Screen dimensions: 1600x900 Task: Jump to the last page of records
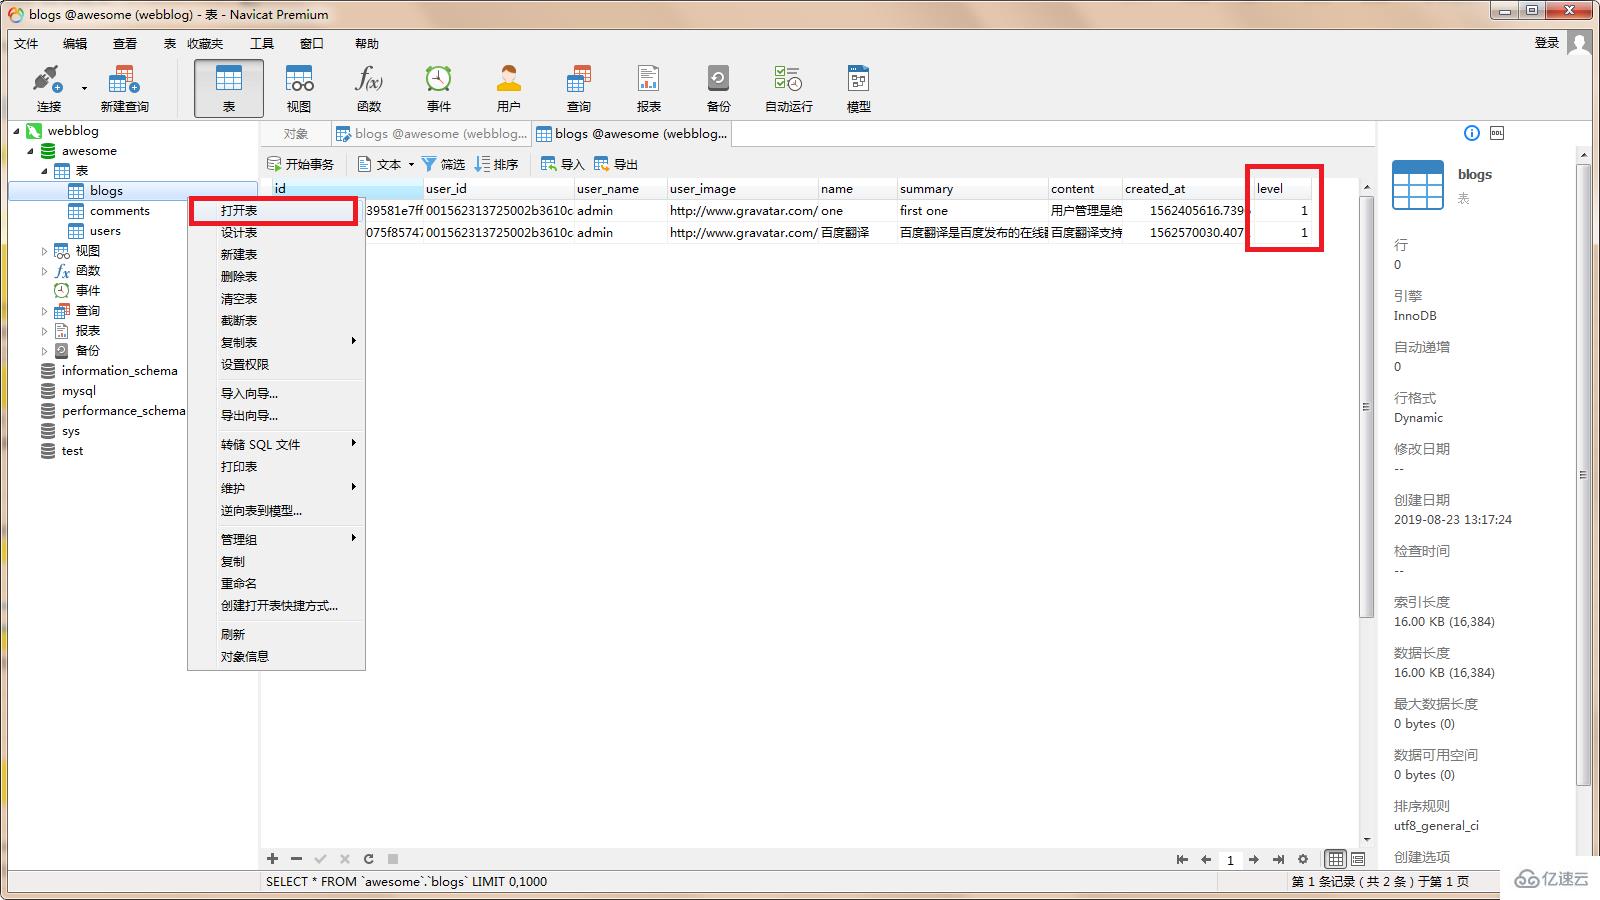(x=1278, y=859)
